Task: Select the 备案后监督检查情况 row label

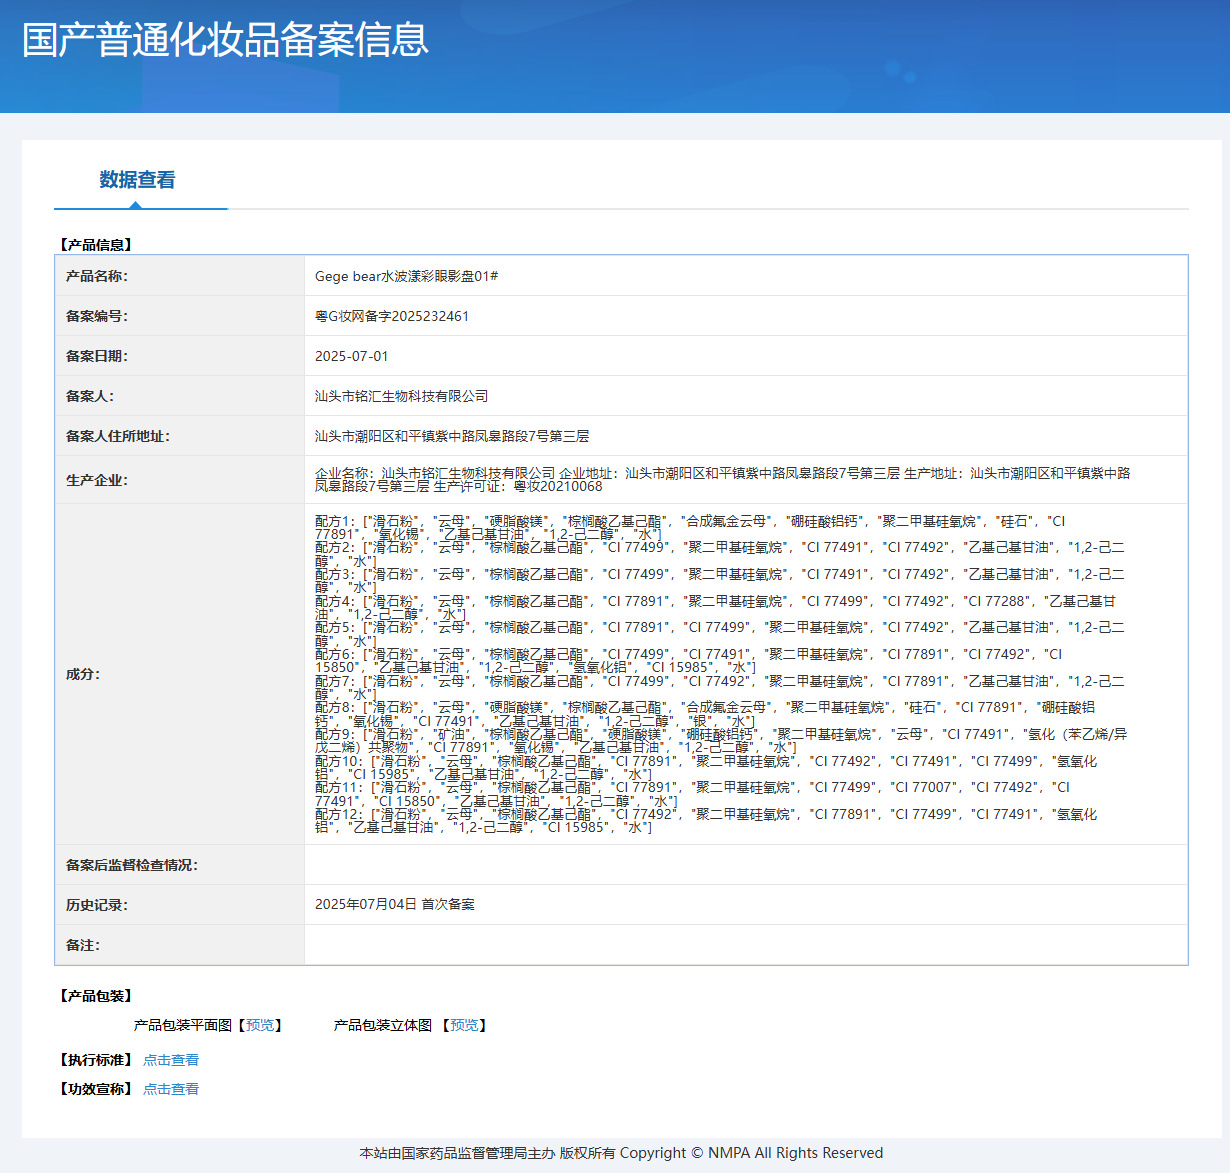Action: point(132,865)
